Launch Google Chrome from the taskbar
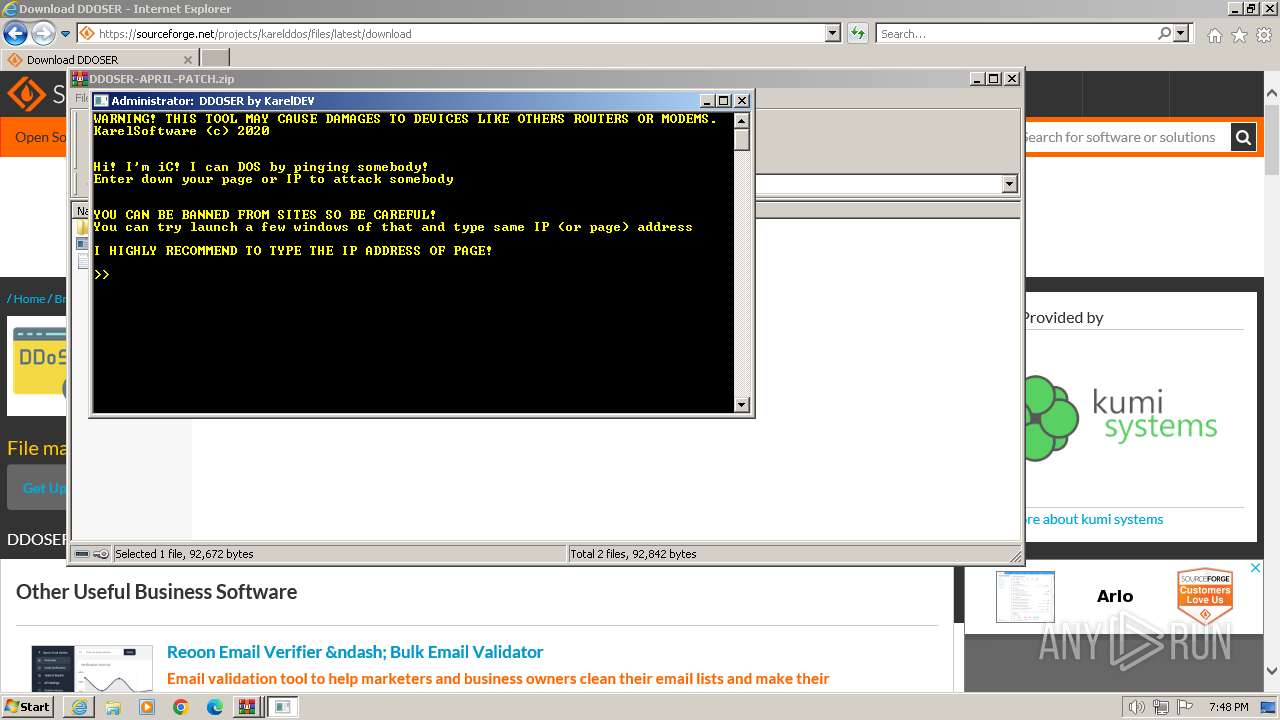The image size is (1280, 720). coord(181,707)
